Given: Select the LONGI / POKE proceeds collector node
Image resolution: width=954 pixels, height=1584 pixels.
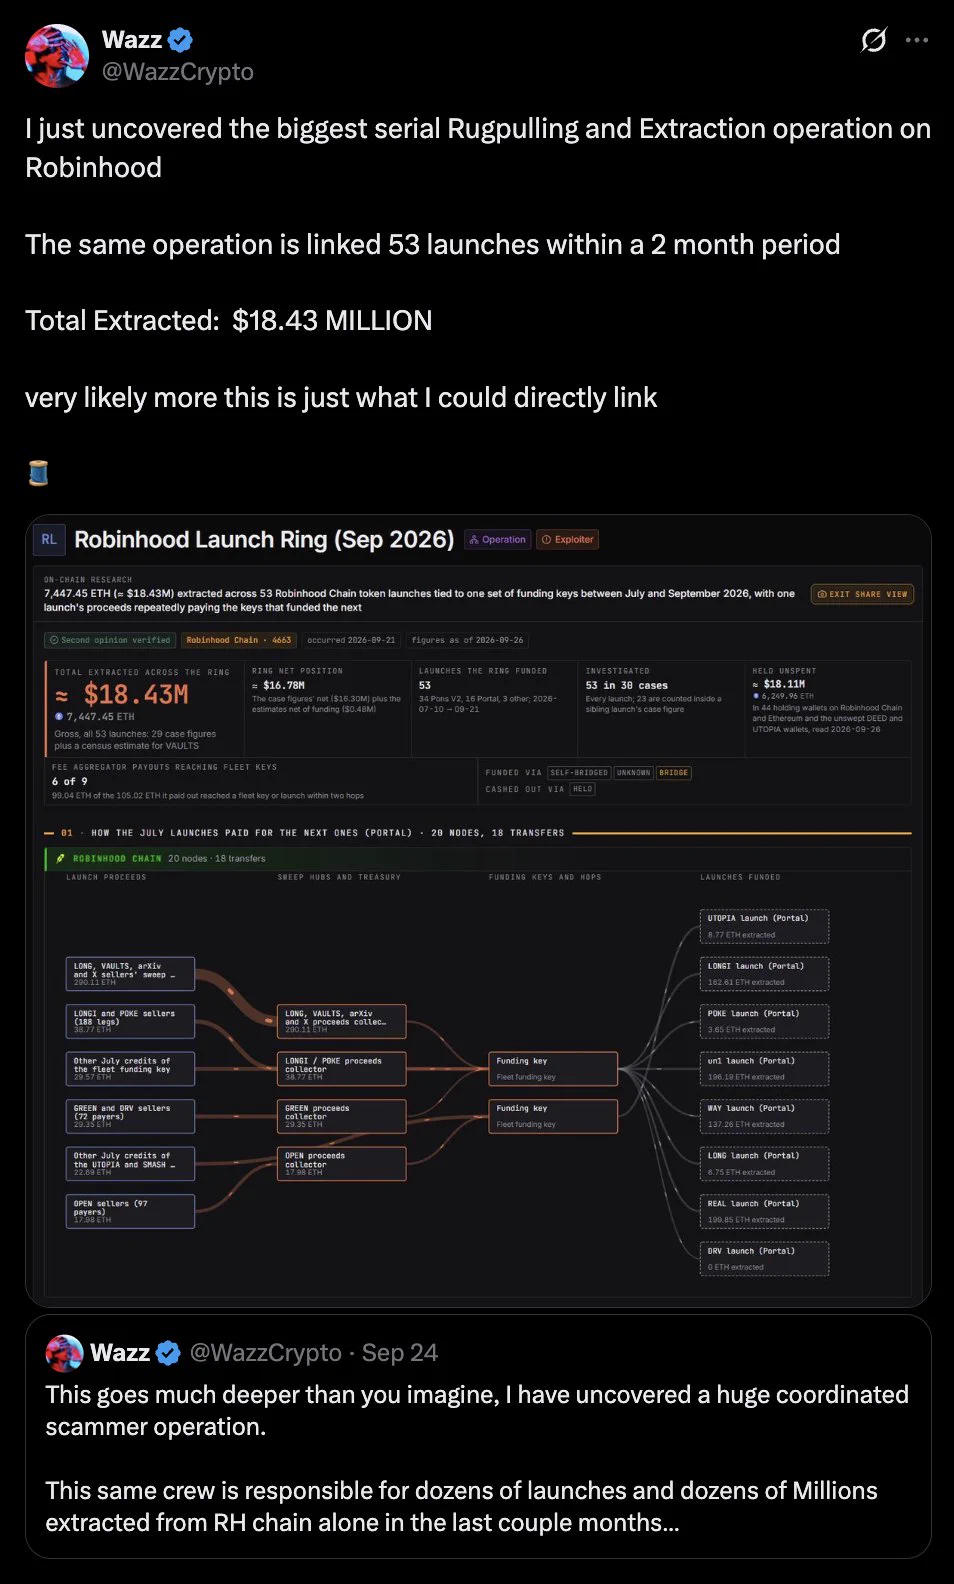Looking at the screenshot, I should click(342, 1069).
